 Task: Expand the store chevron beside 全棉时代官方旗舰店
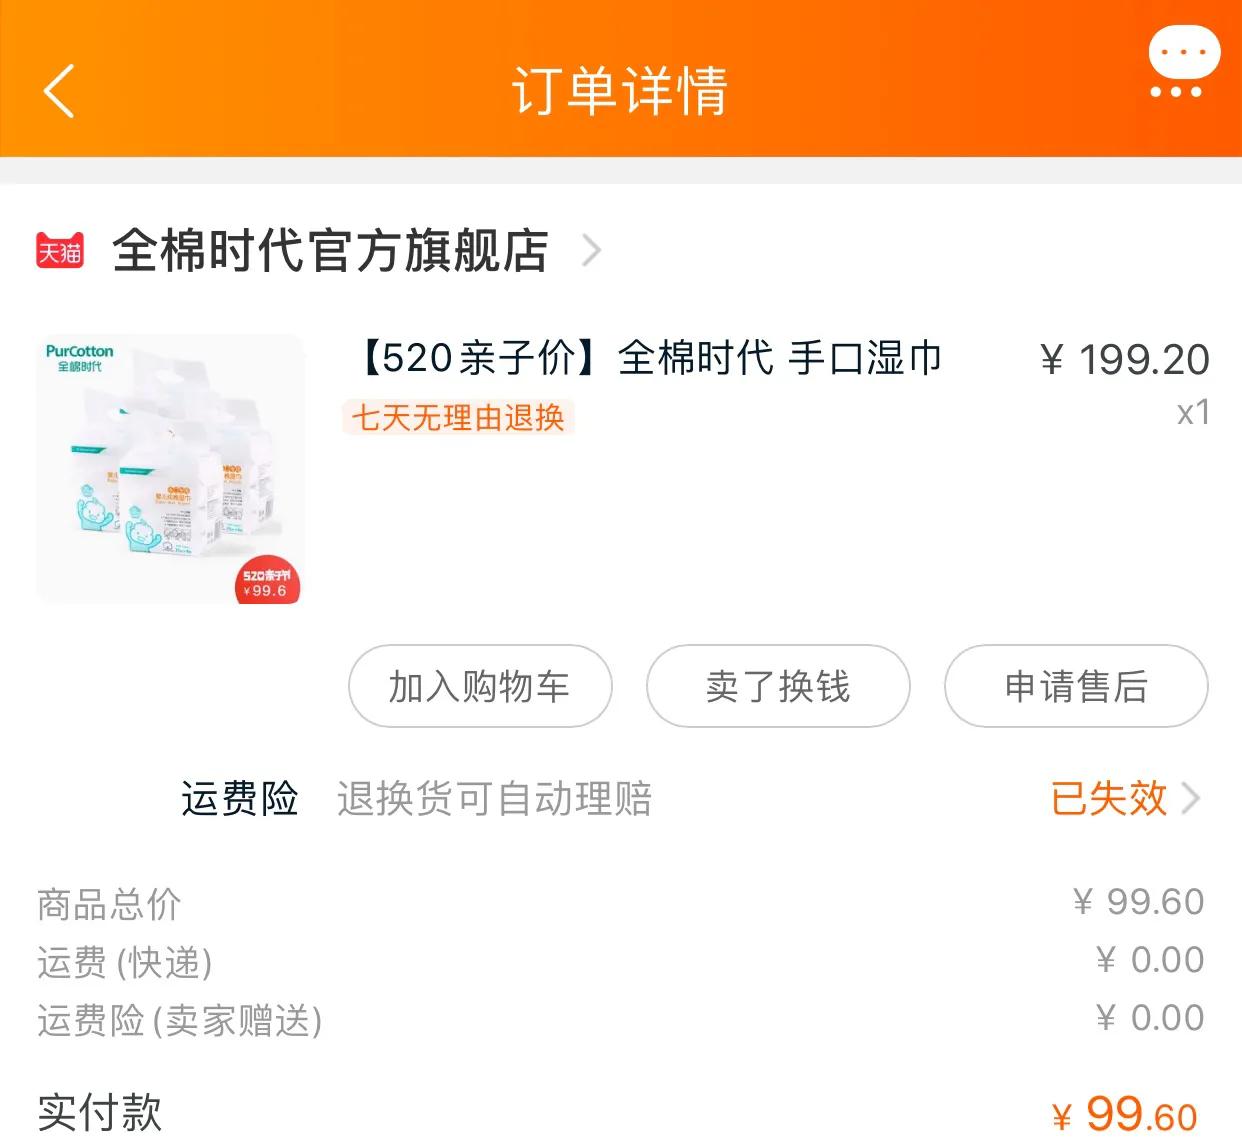point(591,251)
